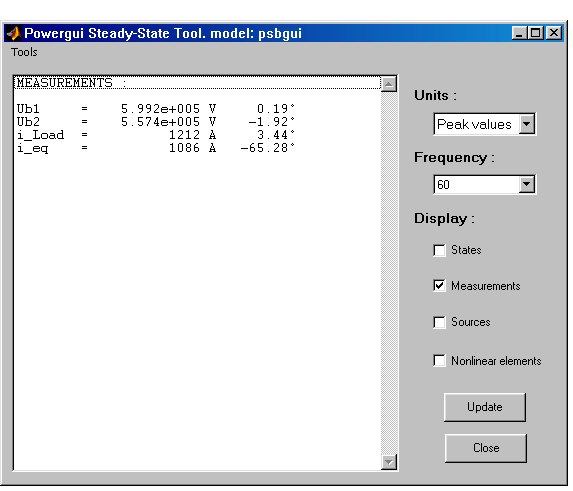573x491 pixels.
Task: Click the MATLAB icon in title bar
Action: 14,33
